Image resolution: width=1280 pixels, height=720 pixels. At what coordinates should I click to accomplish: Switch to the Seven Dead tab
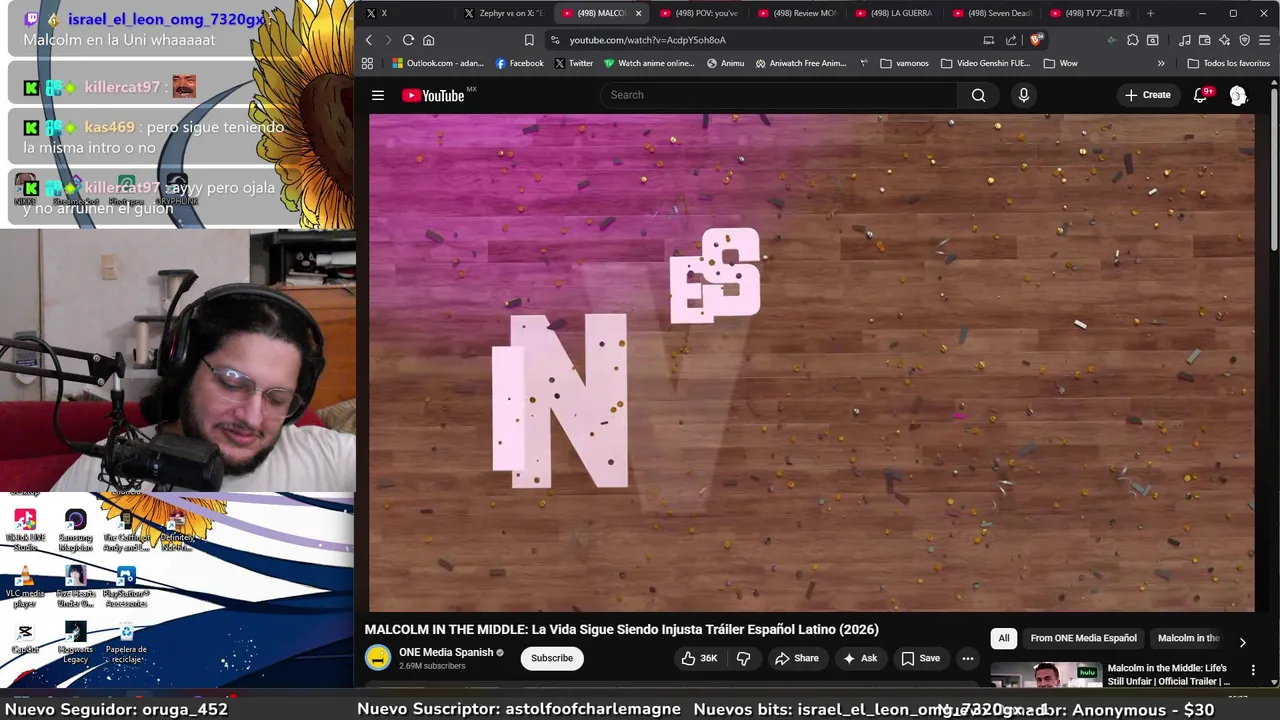[x=993, y=13]
